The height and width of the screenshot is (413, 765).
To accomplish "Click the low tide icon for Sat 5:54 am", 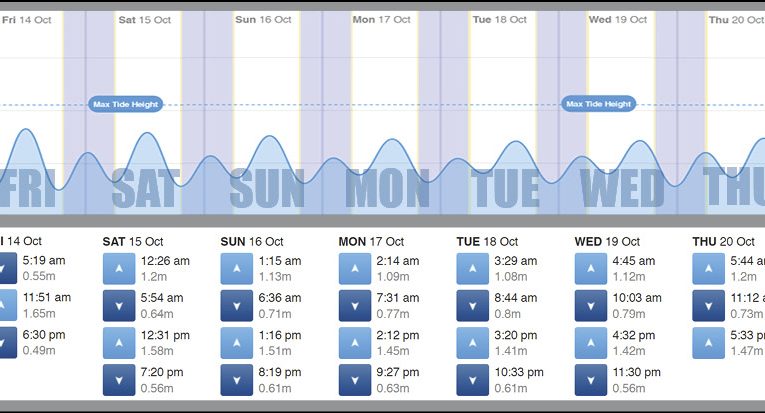I will click(119, 305).
